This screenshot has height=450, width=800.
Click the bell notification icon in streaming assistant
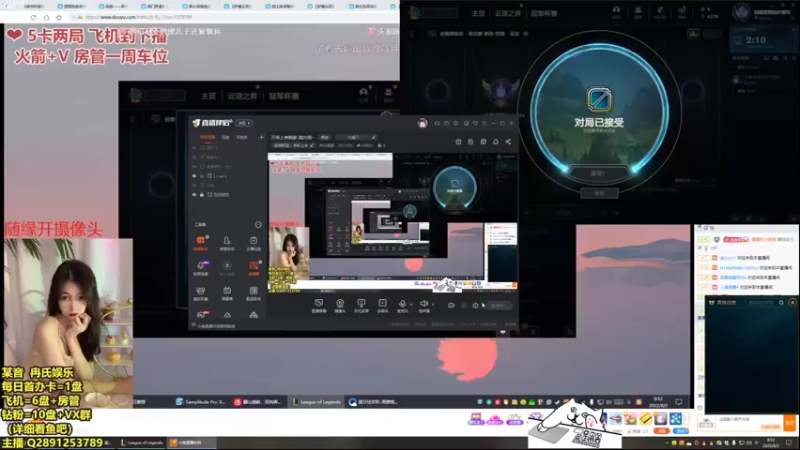tap(495, 141)
